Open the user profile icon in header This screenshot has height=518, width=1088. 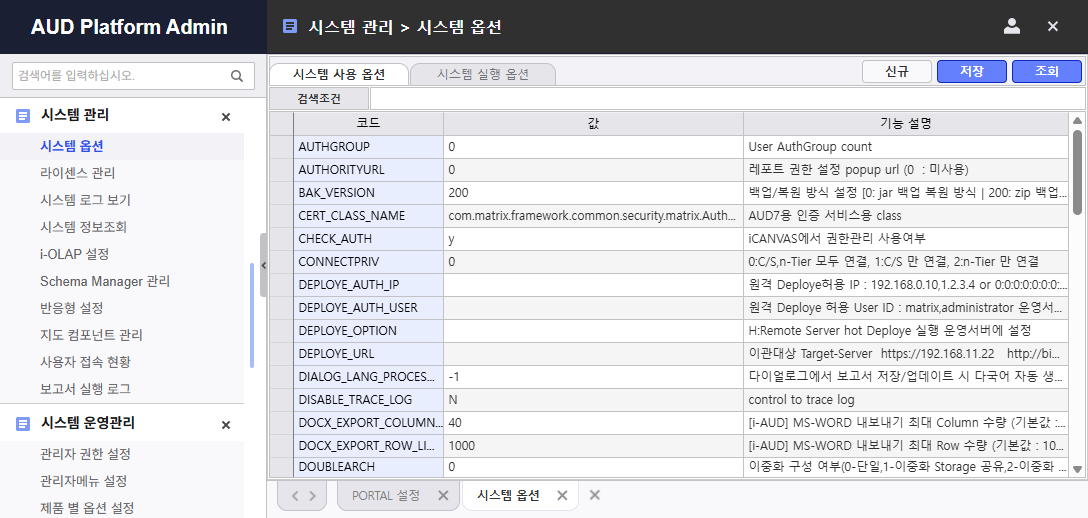[x=1011, y=27]
